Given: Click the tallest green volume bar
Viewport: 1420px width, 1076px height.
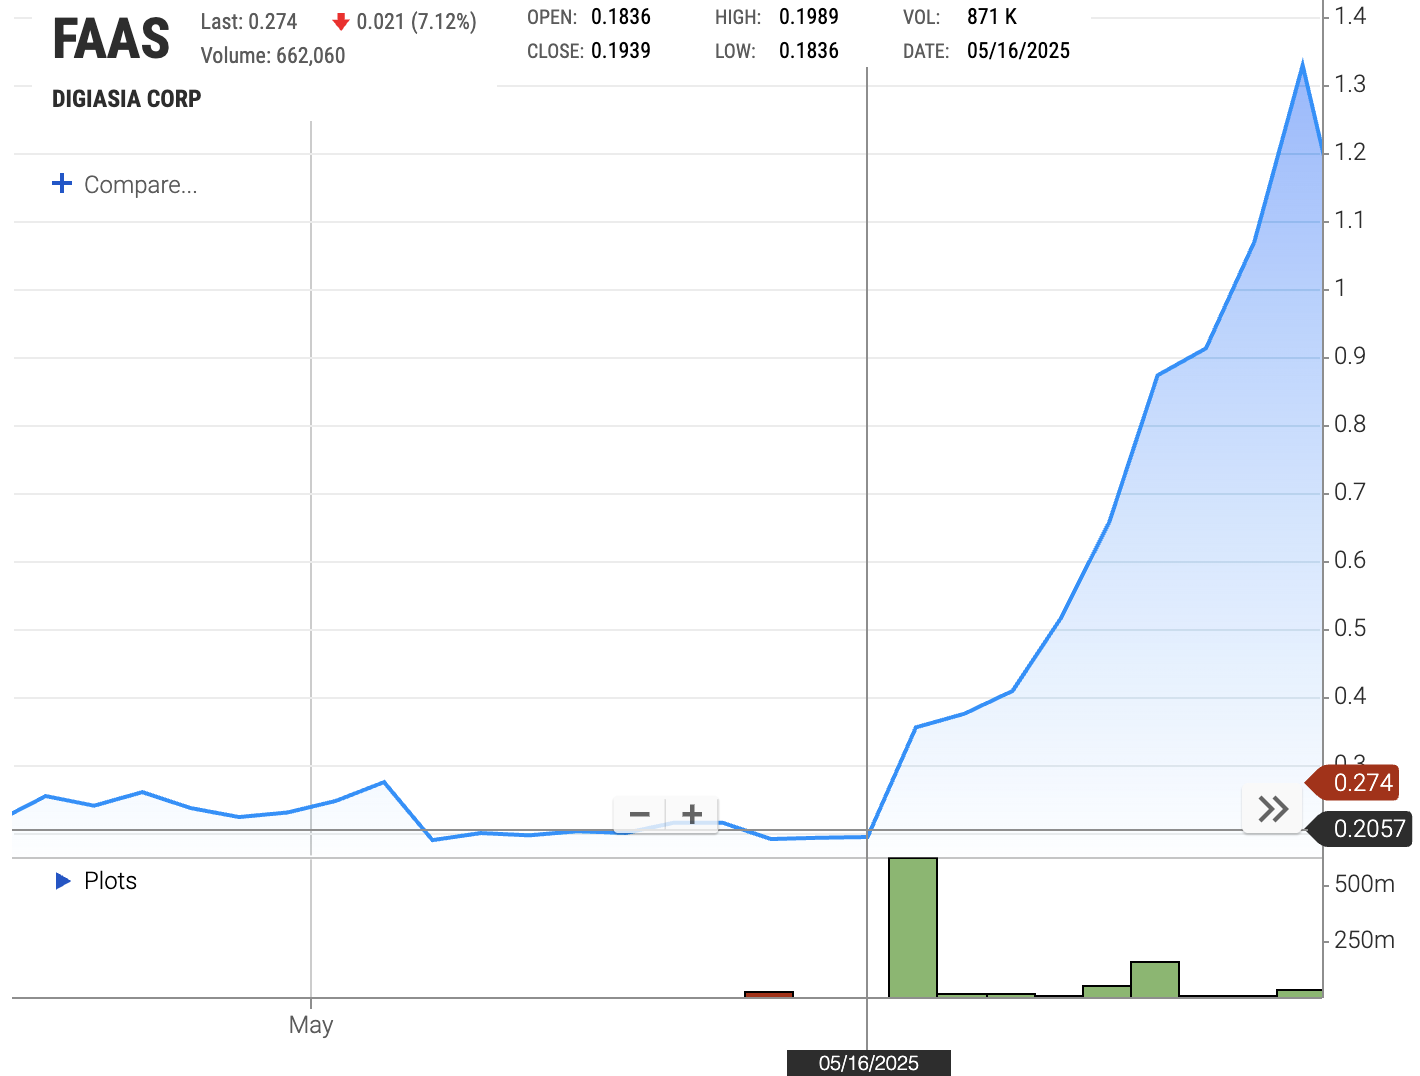Looking at the screenshot, I should point(913,928).
